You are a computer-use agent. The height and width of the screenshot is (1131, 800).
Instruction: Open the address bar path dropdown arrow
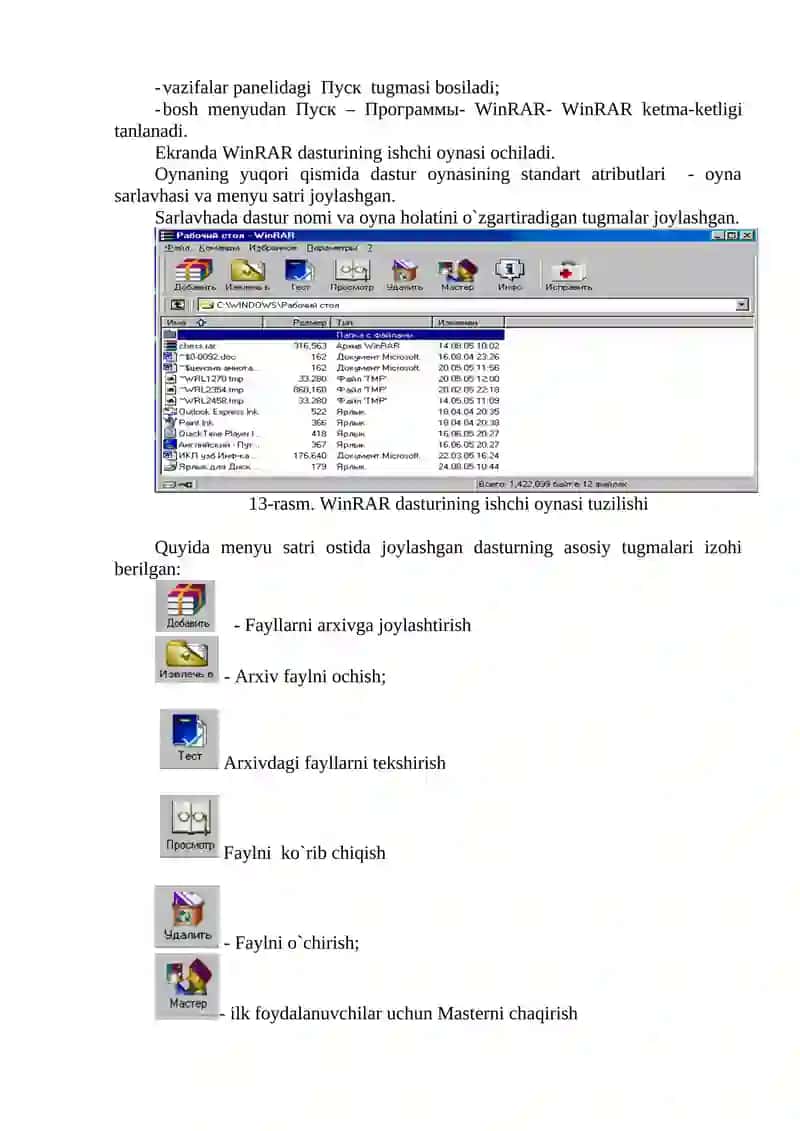point(742,305)
